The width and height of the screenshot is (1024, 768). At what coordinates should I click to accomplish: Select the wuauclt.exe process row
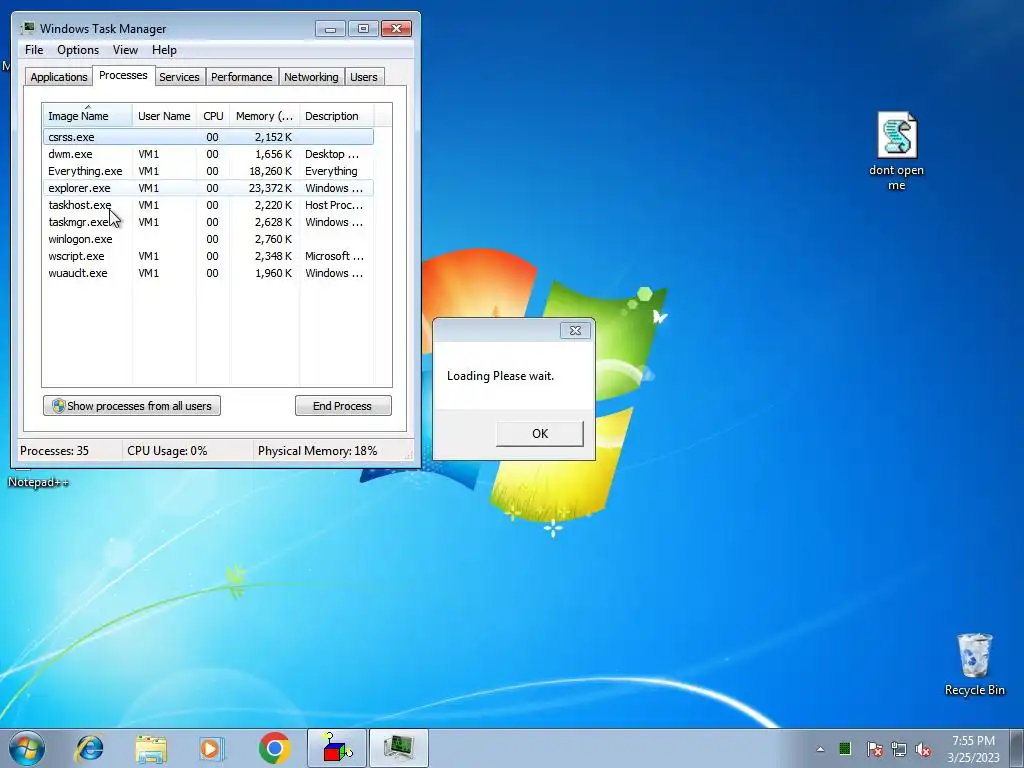(x=208, y=273)
